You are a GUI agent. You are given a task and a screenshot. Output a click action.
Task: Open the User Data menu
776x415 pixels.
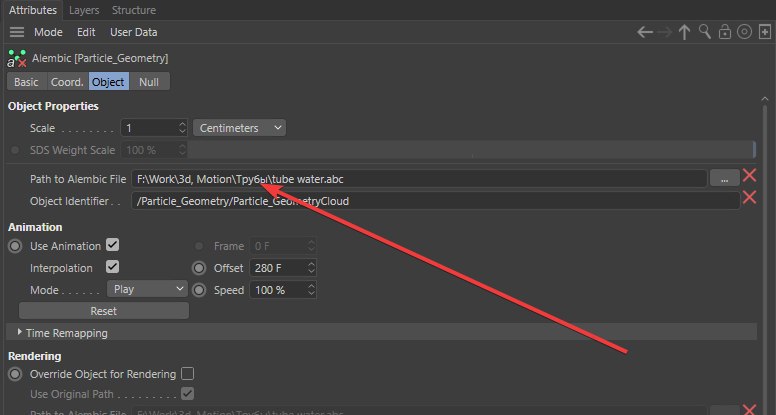134,32
